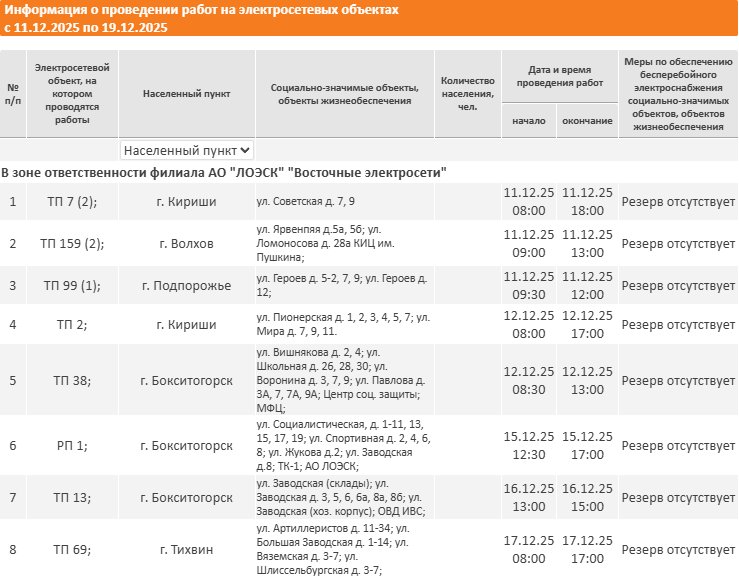Select start time "17.12.25 08:00"

[529, 549]
